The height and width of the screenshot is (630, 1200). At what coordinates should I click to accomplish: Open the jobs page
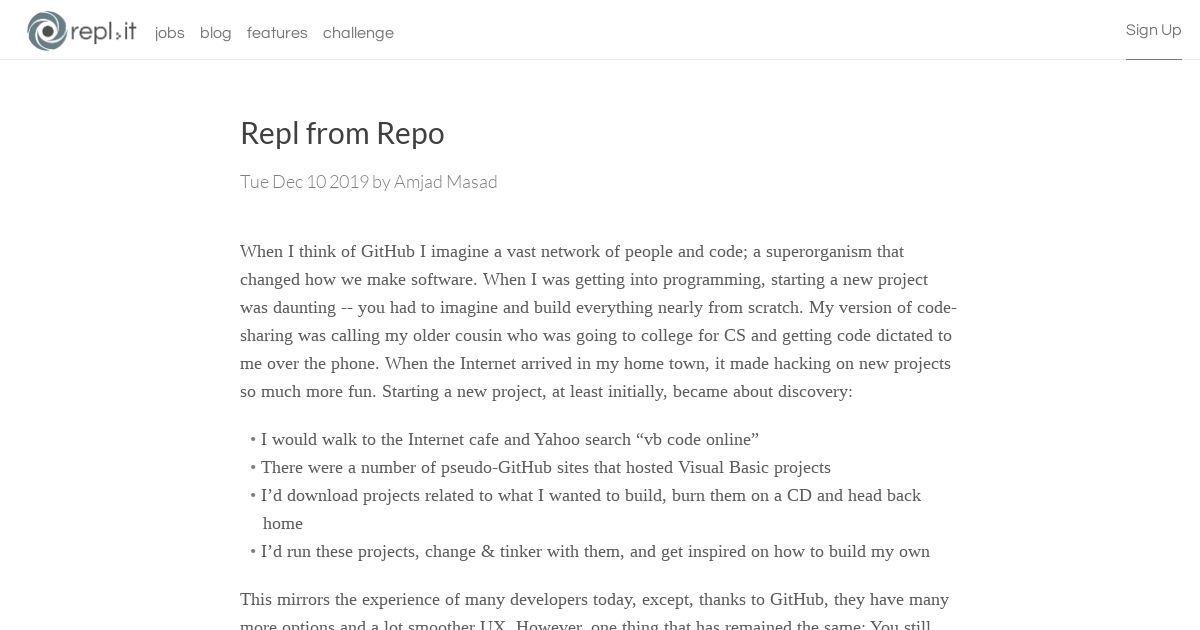170,33
